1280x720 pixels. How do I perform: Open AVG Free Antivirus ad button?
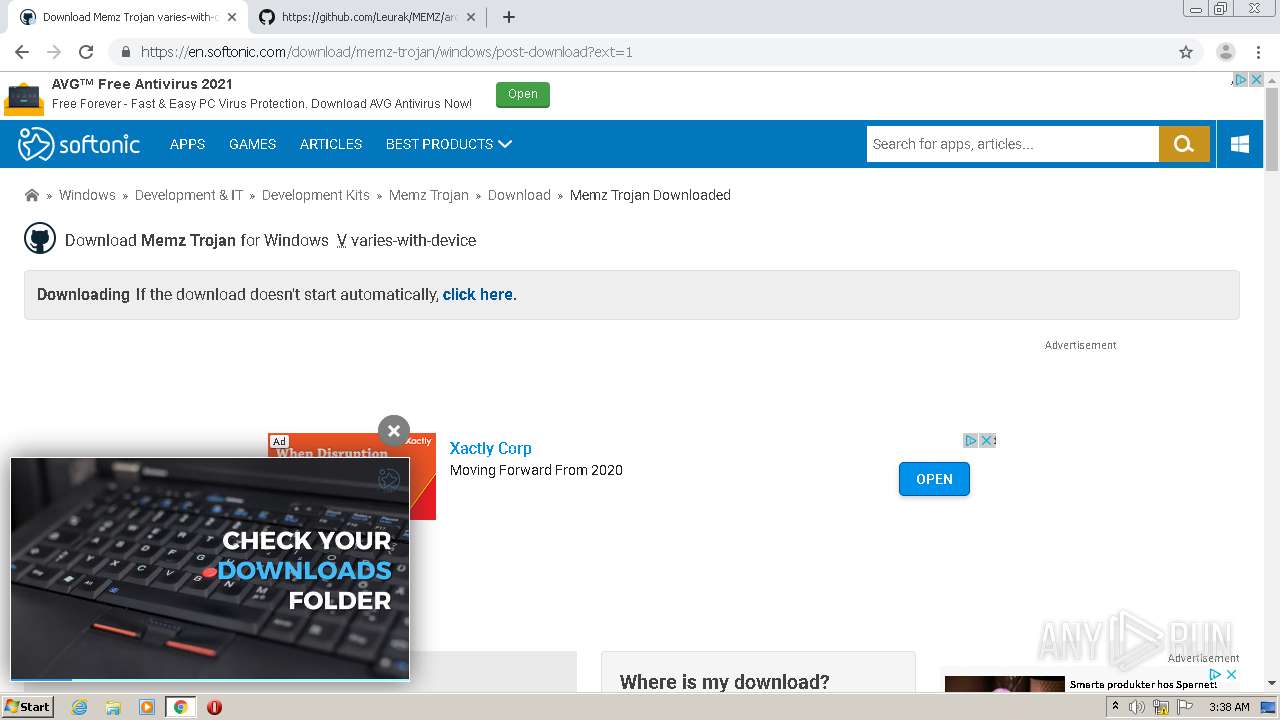[x=523, y=94]
